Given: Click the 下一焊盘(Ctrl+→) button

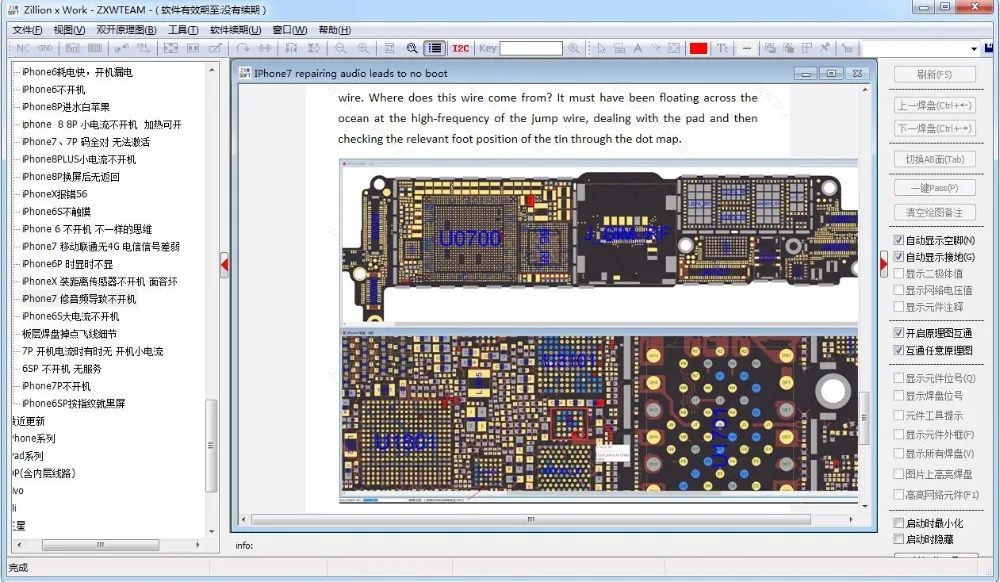Looking at the screenshot, I should [934, 128].
